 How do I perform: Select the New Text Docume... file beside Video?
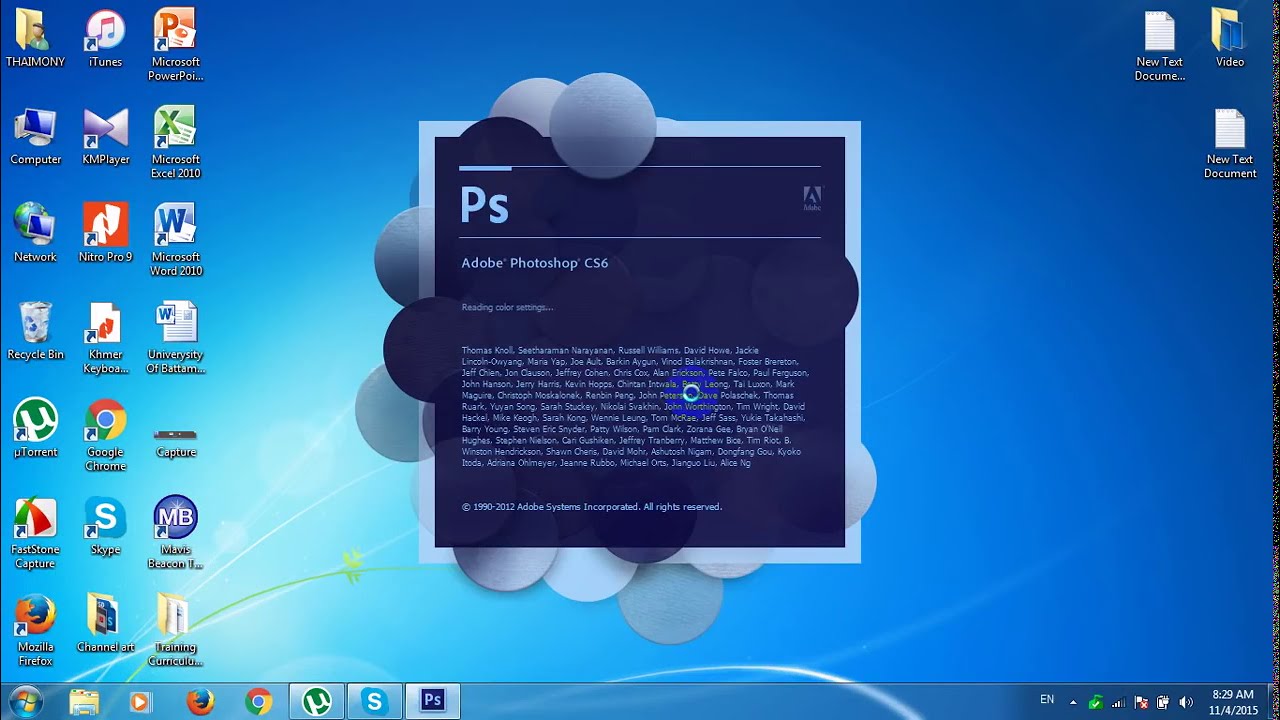click(x=1160, y=45)
